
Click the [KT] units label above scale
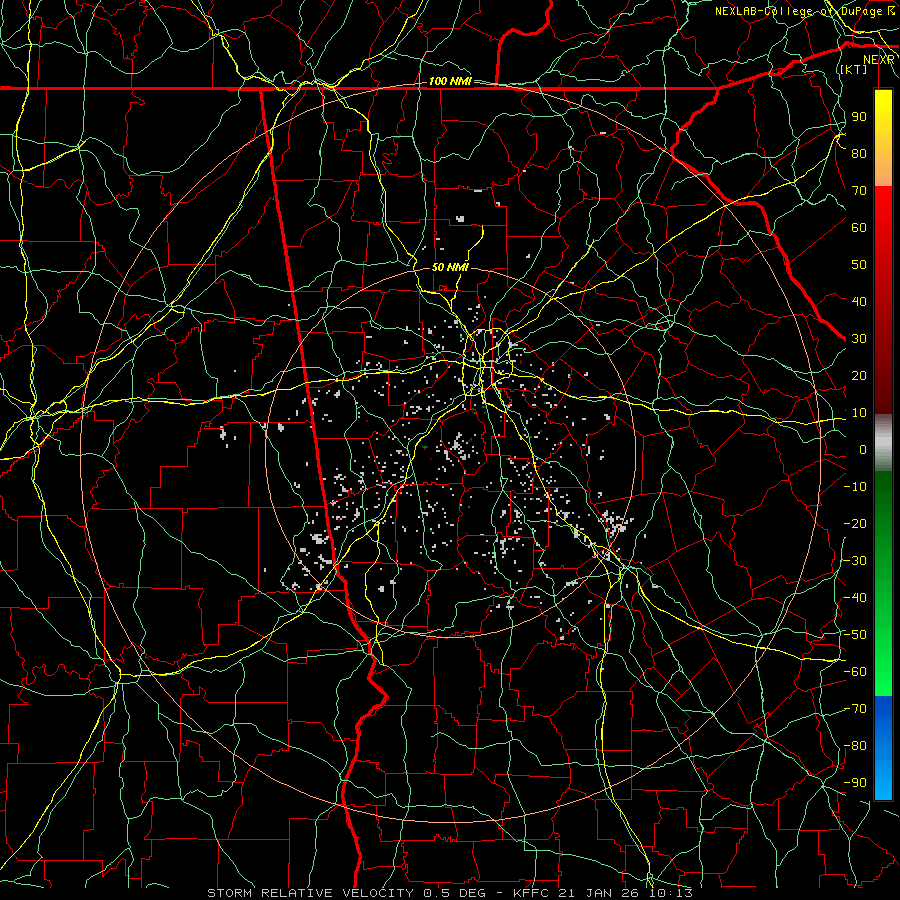click(853, 69)
